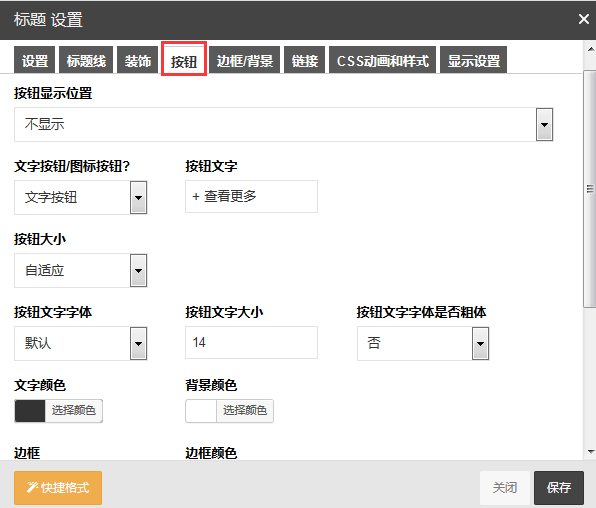Click the 按钮文字大小 field showing 14

tap(251, 343)
